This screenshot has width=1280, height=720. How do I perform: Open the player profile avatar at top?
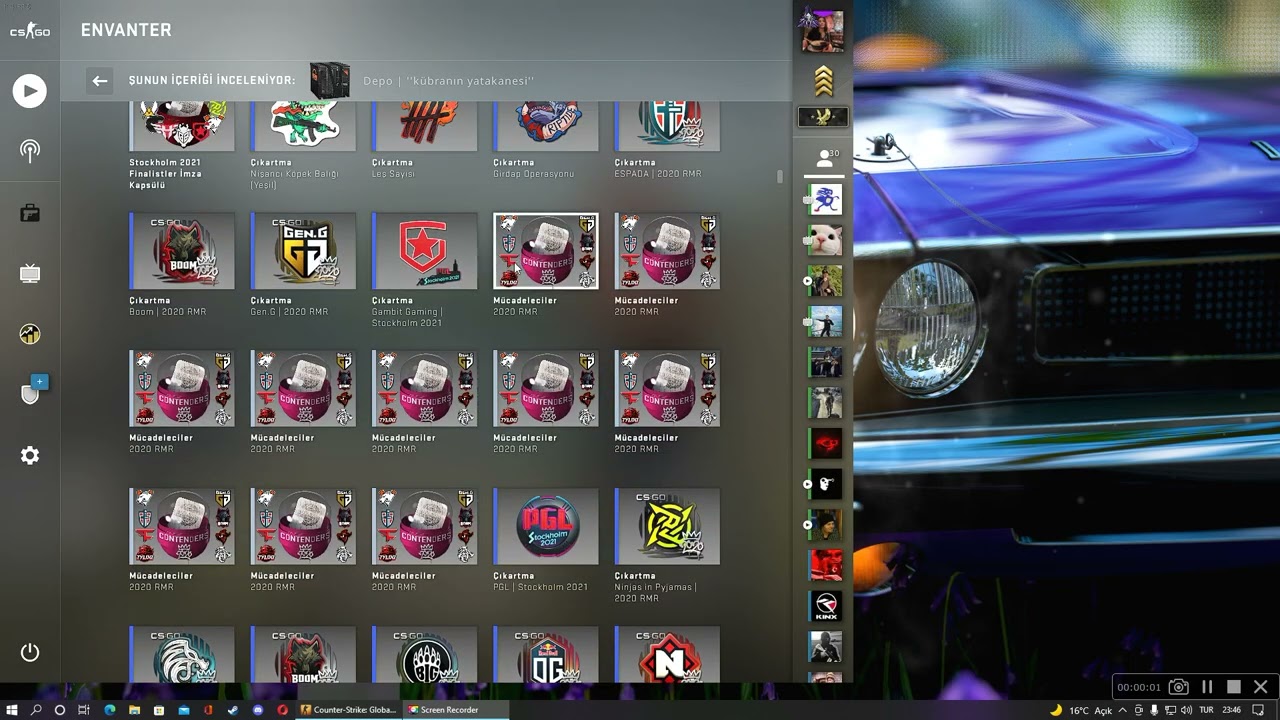(822, 30)
